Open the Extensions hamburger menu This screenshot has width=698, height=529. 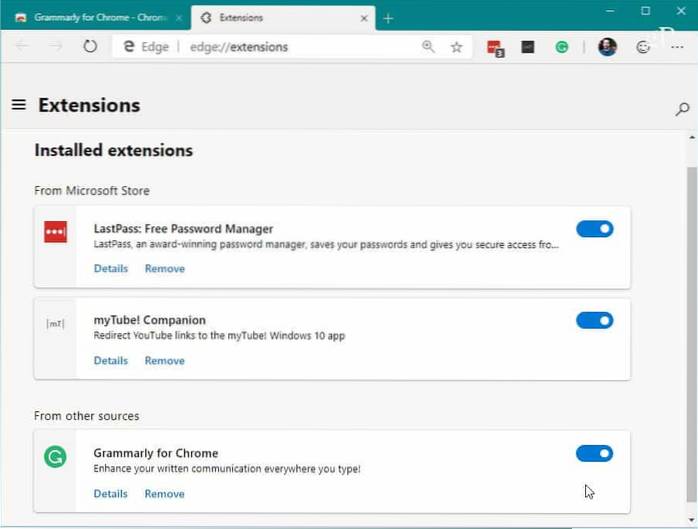(x=18, y=105)
